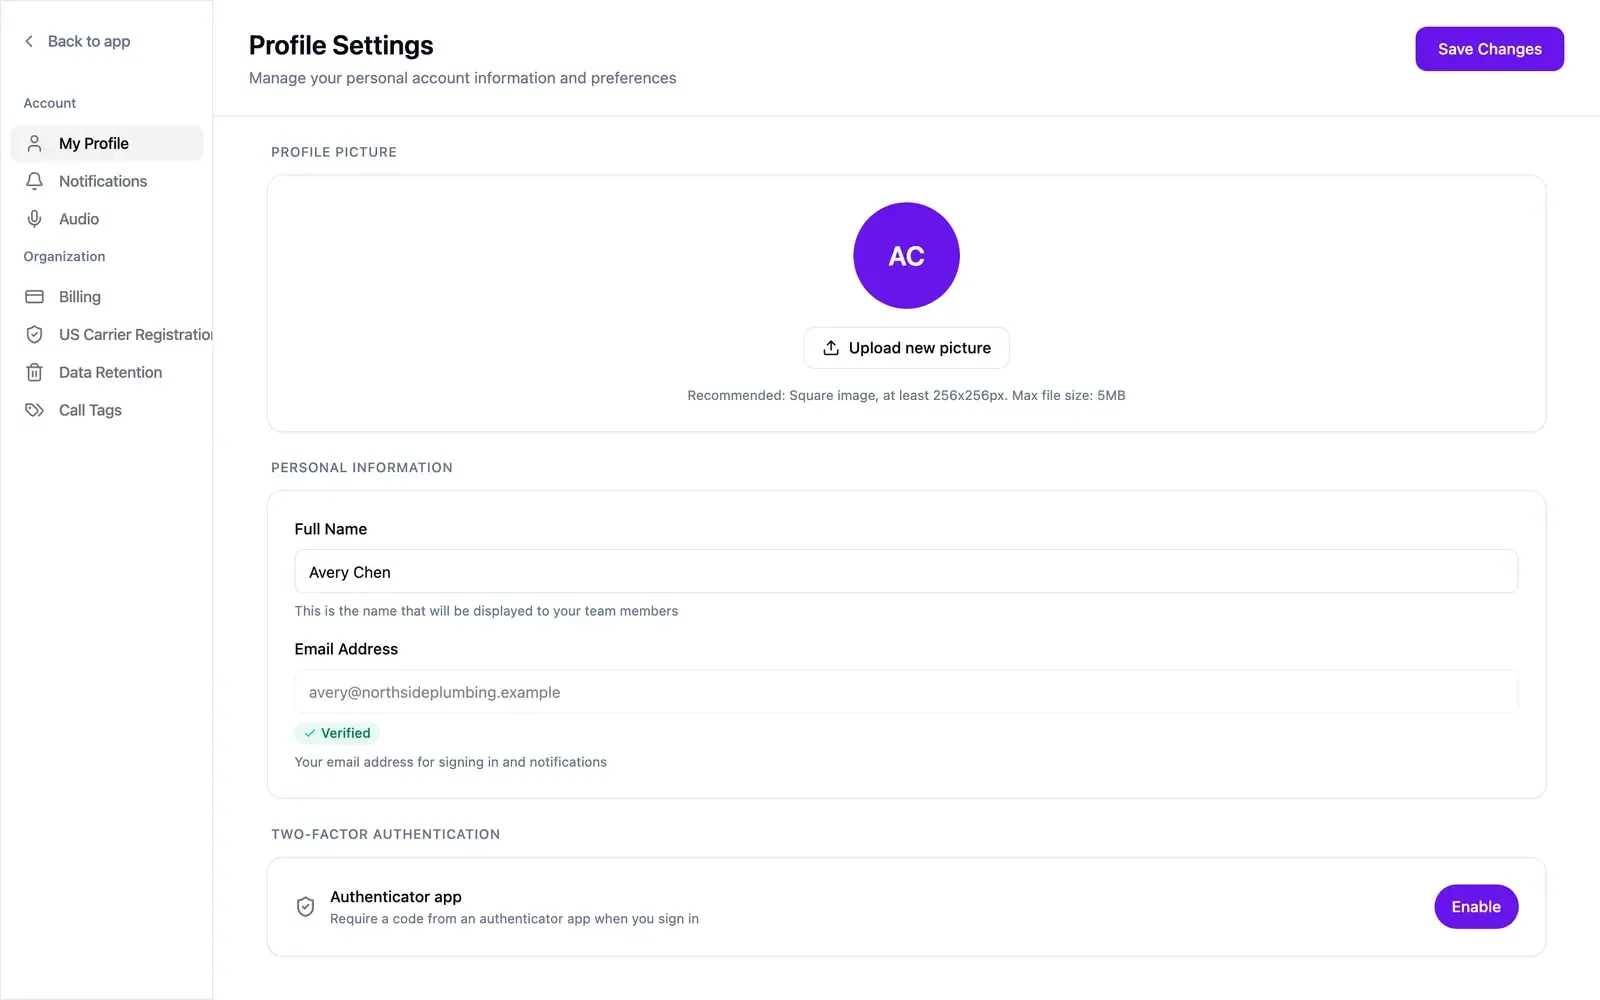Click the Notifications bell icon
Screen dimensions: 1600x1000
click(x=34, y=181)
